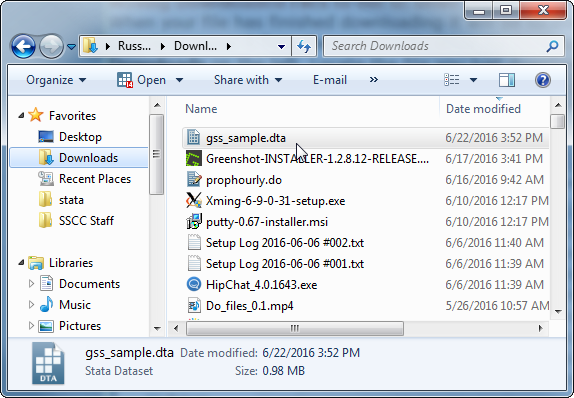Viewport: 574px width, 398px height.
Task: Expand the Documents library
Action: (31, 284)
